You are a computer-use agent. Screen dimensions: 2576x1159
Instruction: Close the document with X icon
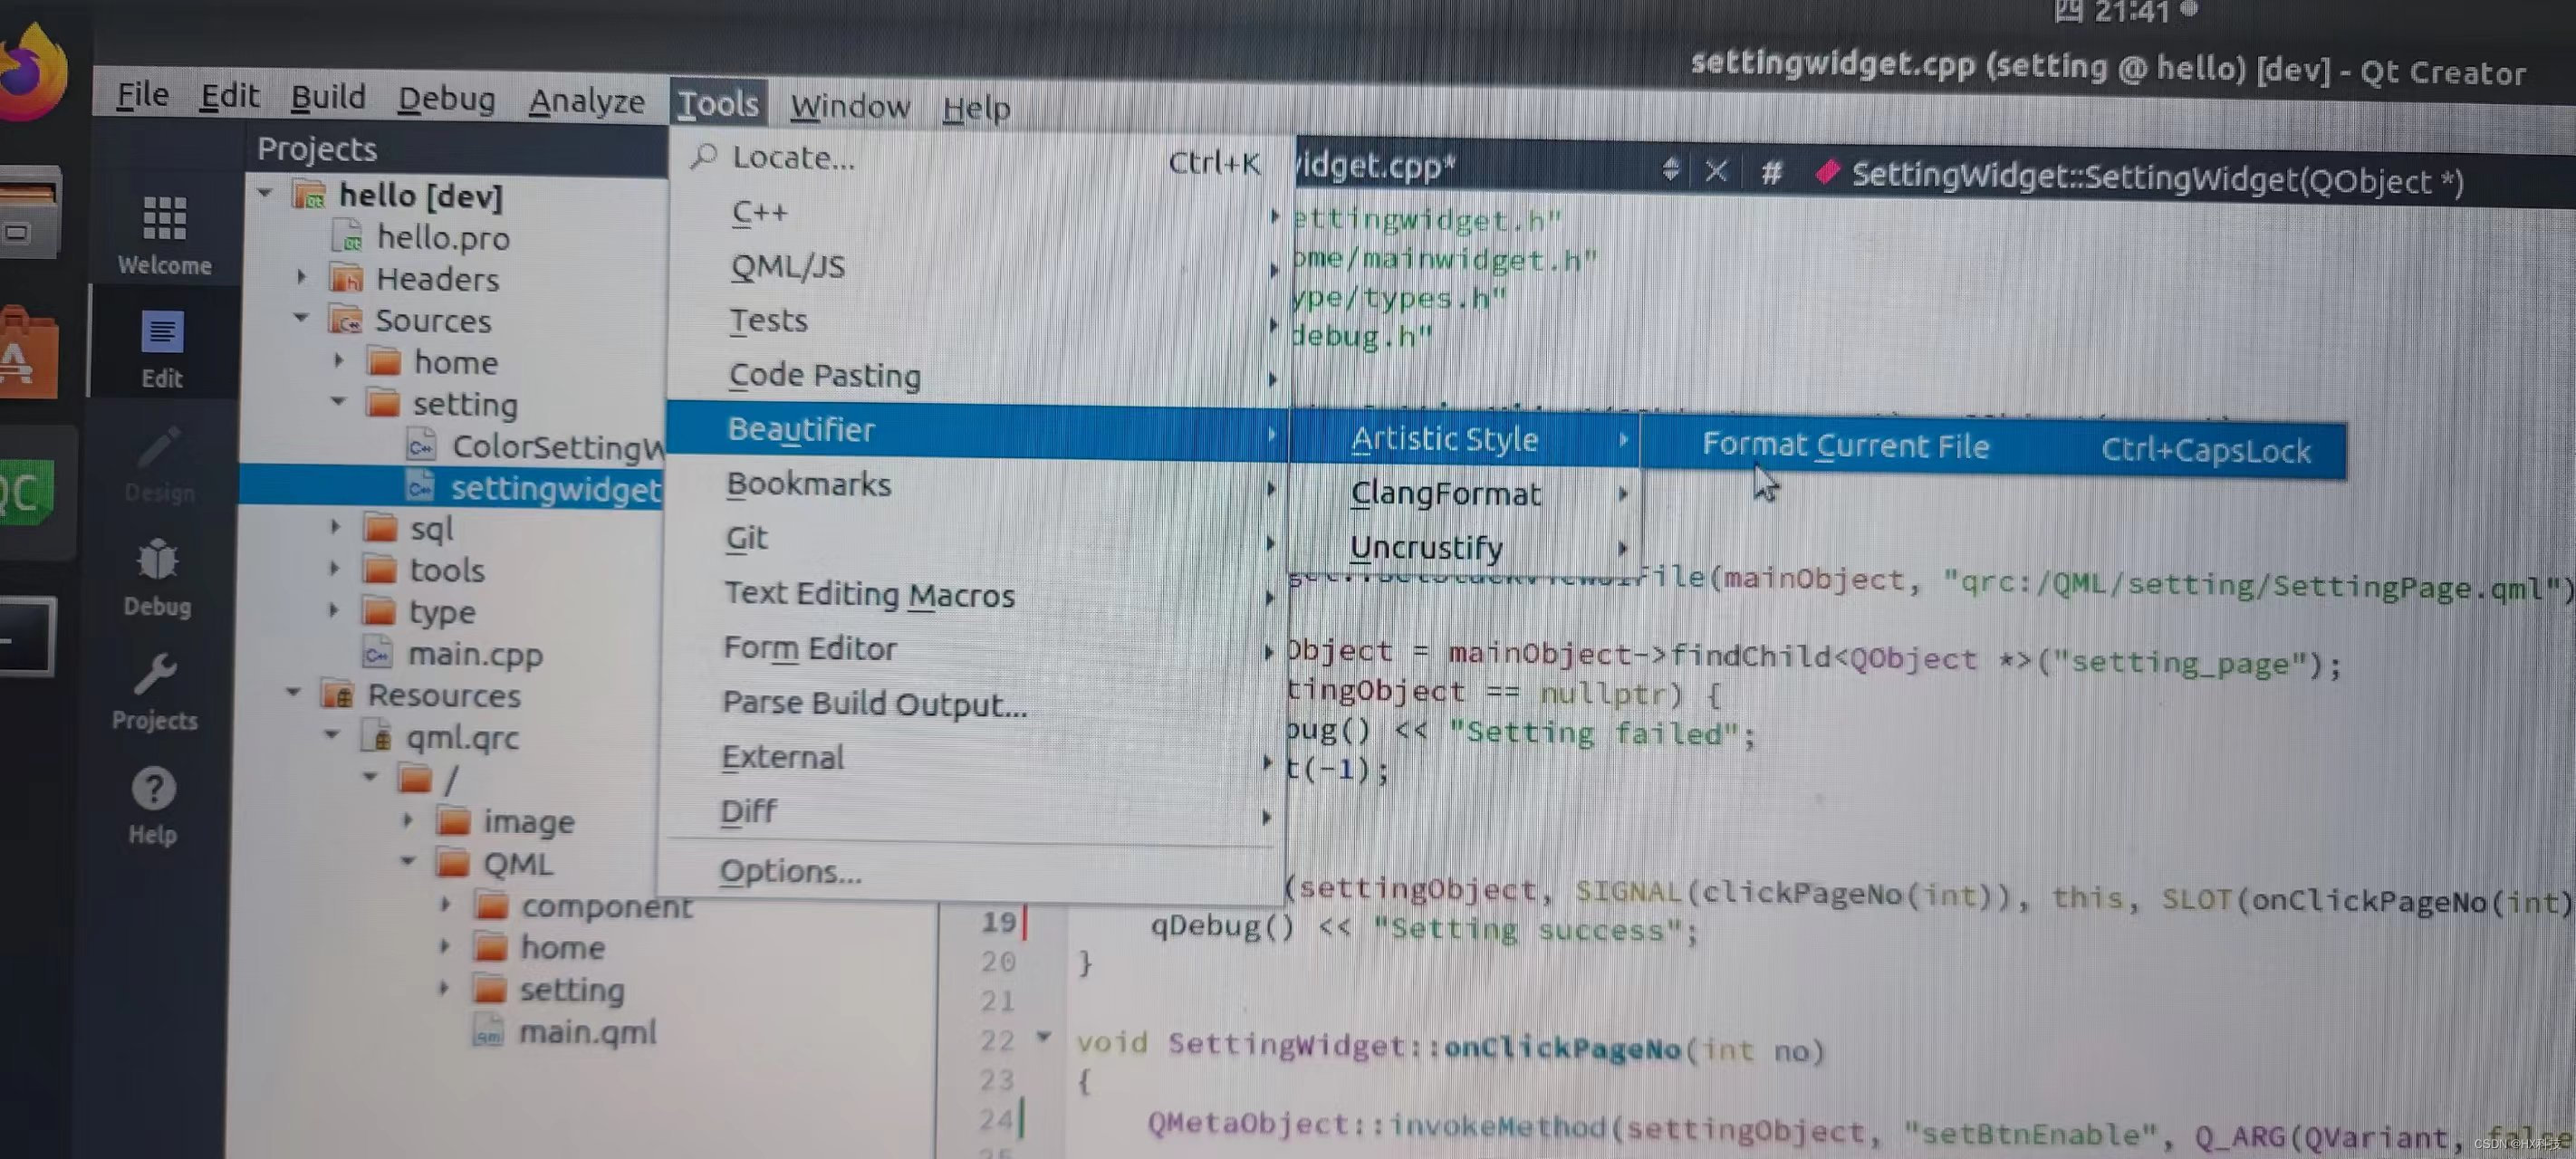(x=1716, y=171)
